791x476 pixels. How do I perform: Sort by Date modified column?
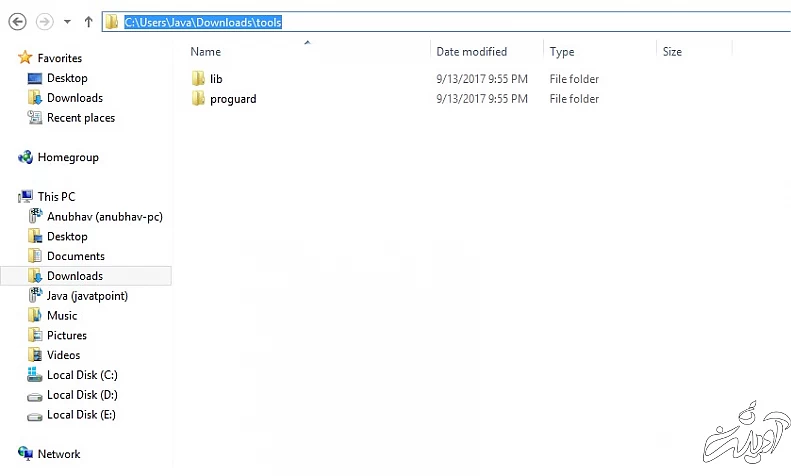471,51
